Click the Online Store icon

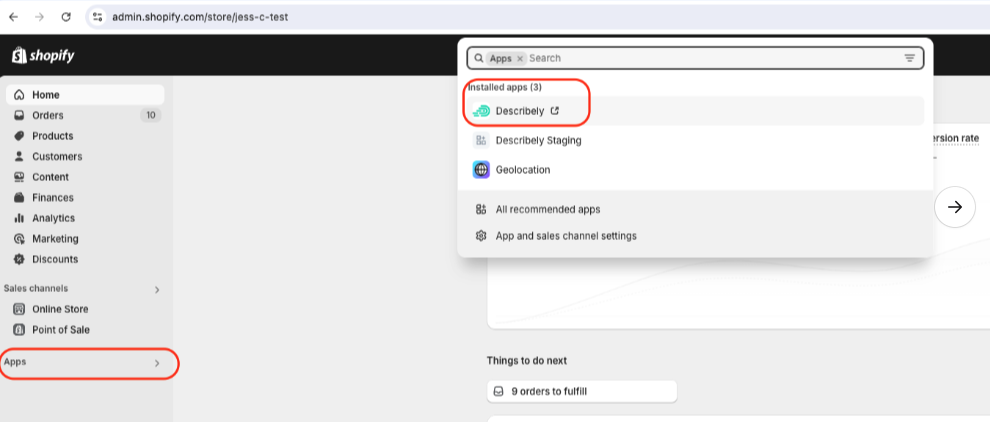(19, 309)
